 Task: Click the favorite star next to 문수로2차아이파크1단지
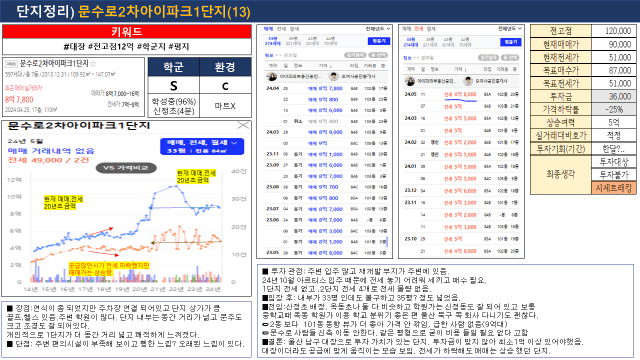(x=93, y=64)
